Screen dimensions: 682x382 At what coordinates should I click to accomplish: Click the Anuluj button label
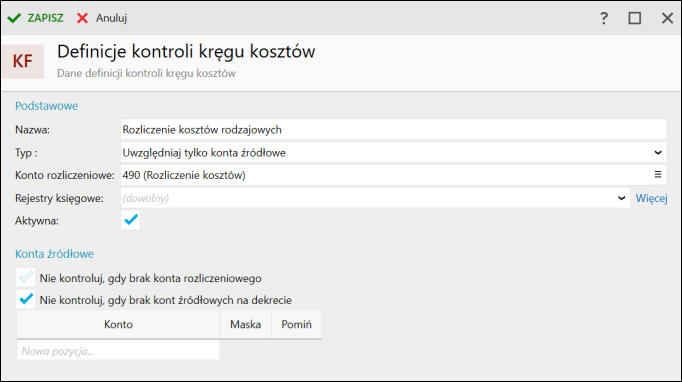tap(111, 18)
